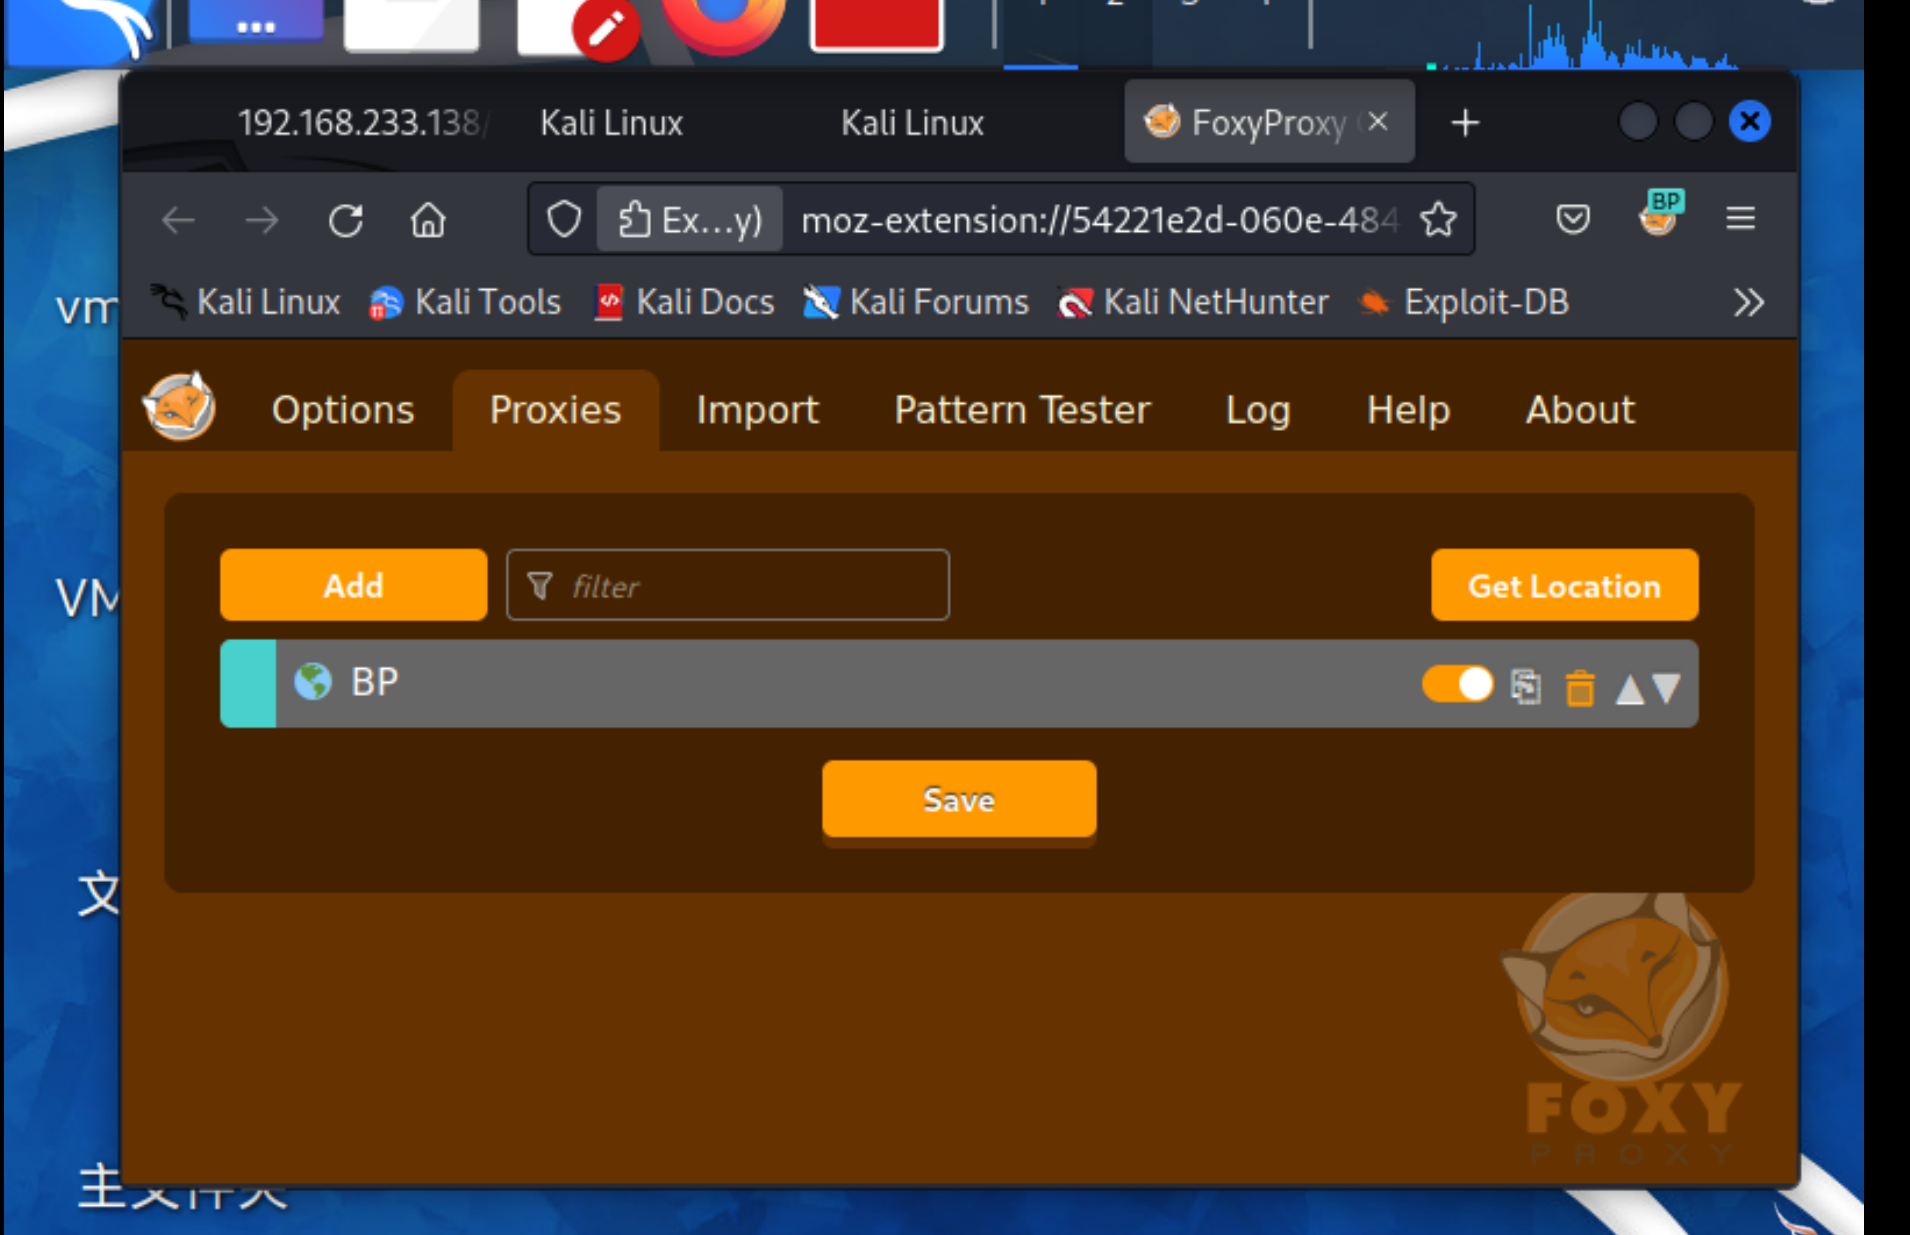Image resolution: width=1910 pixels, height=1235 pixels.
Task: Duplicate the BP proxy entry
Action: point(1525,687)
